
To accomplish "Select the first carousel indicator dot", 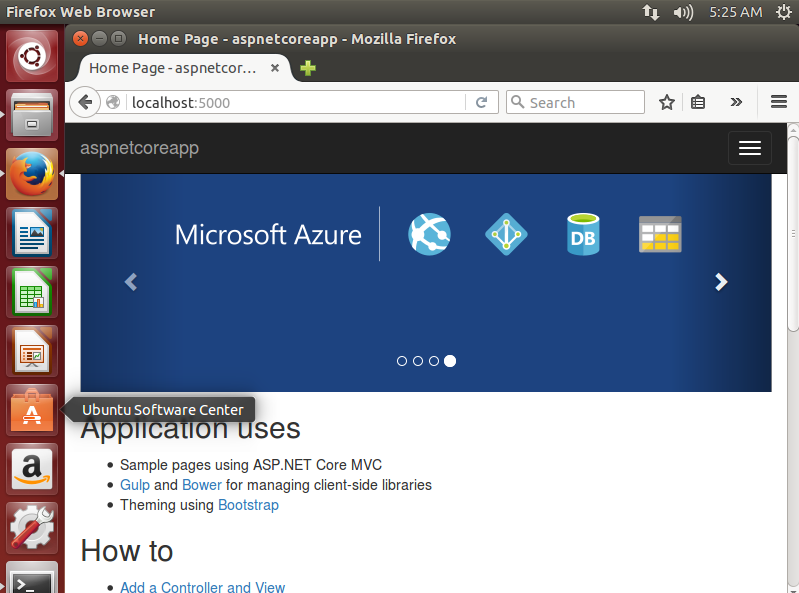I will pos(402,361).
